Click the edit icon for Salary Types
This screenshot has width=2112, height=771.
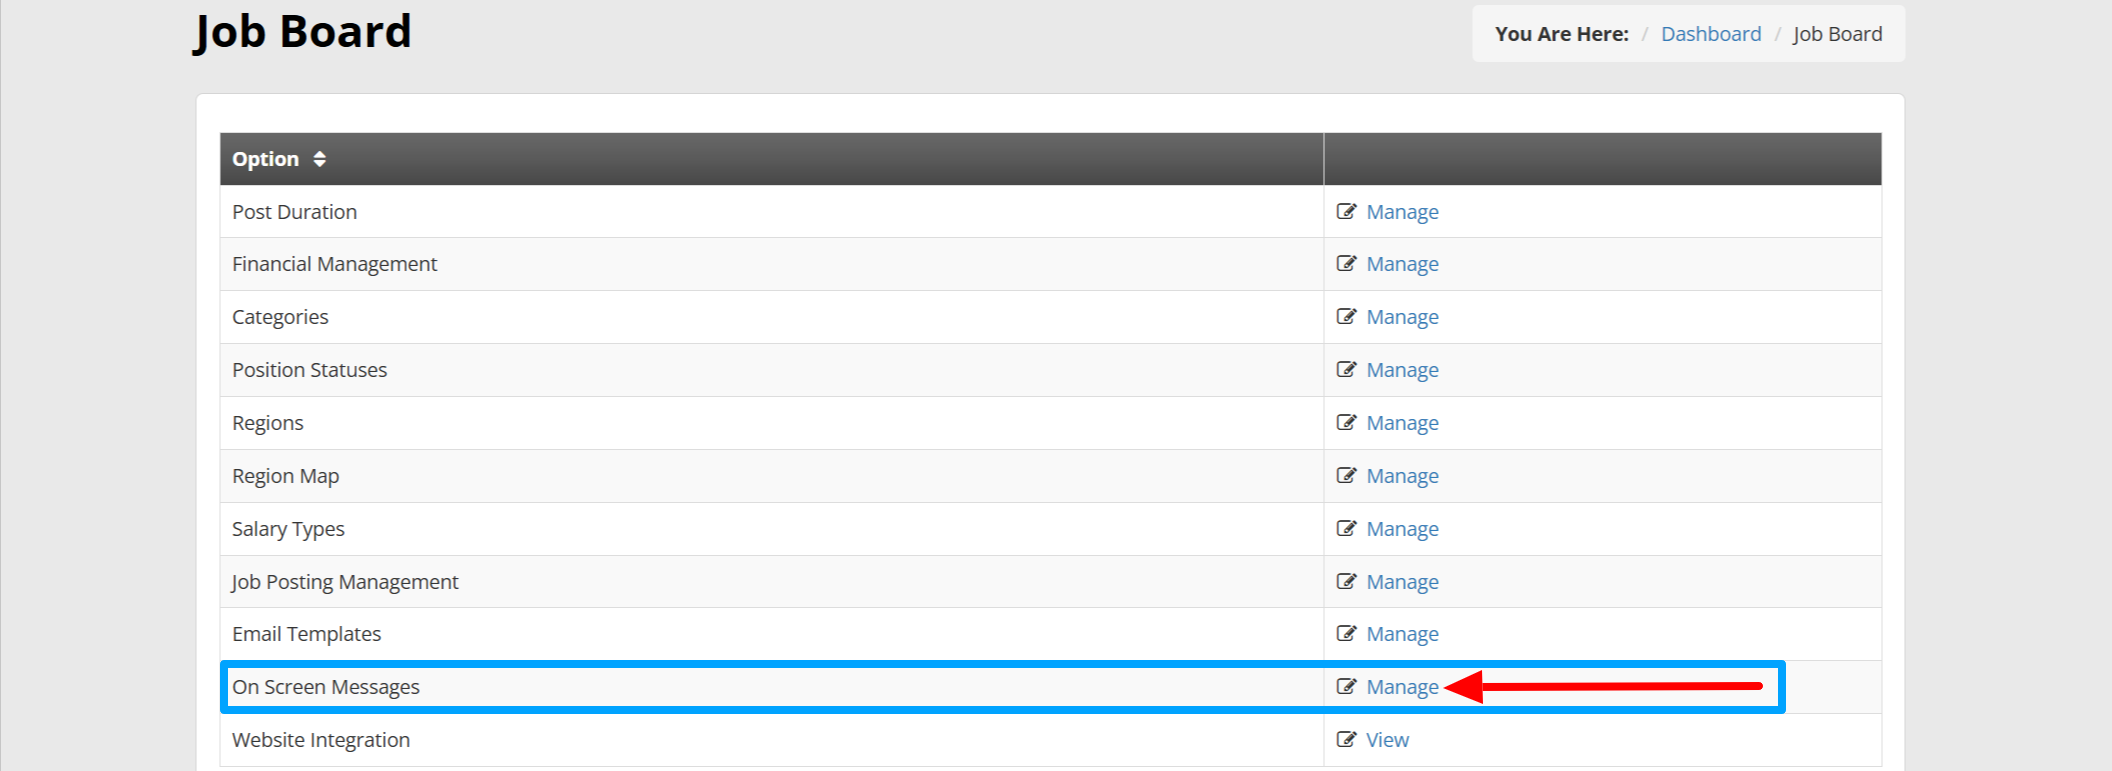coord(1346,528)
